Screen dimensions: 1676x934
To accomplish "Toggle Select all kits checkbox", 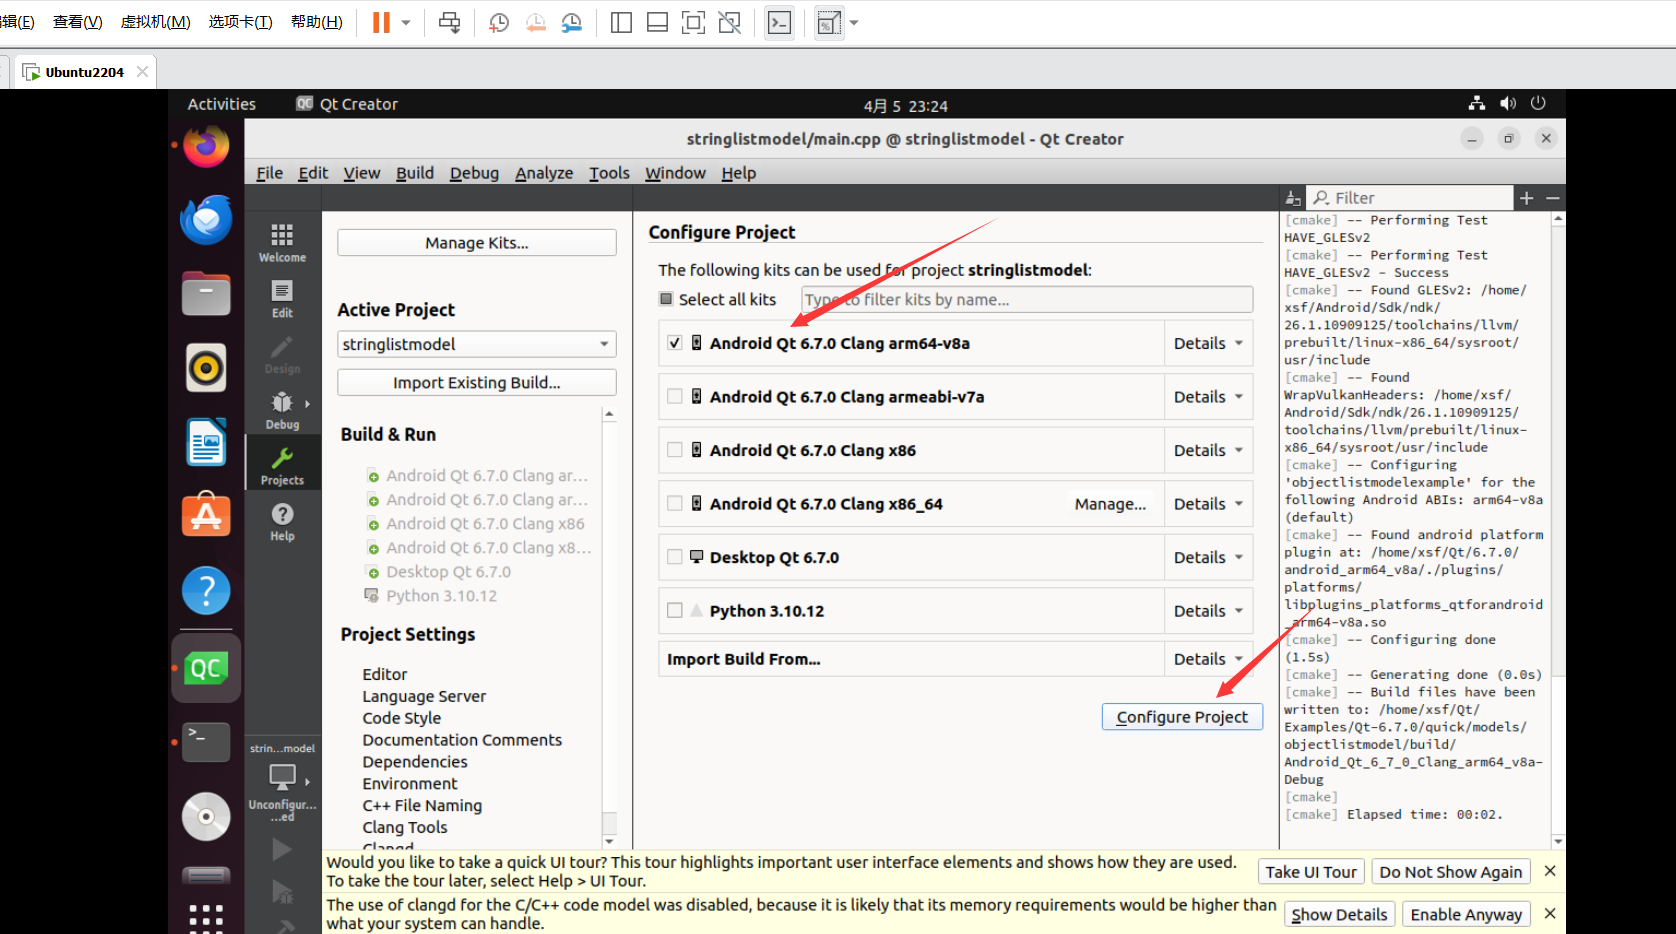I will (666, 299).
